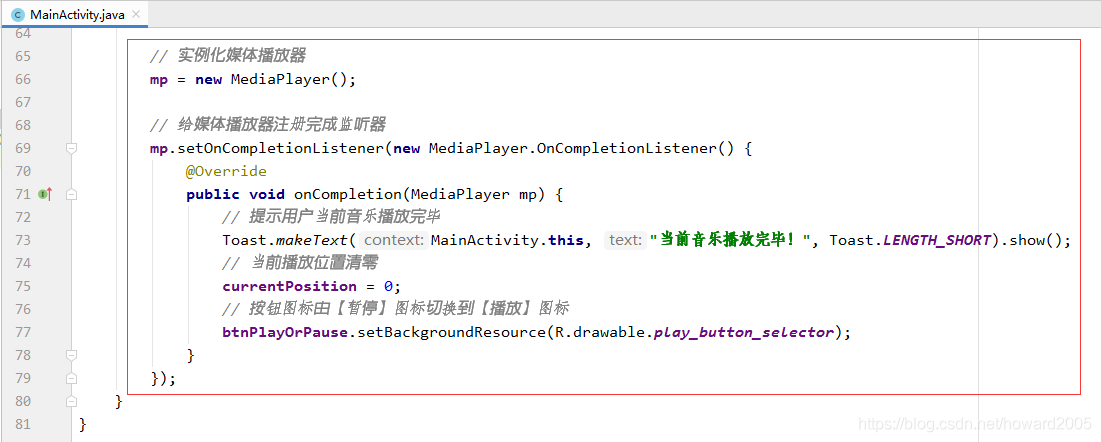Click the setBackgroundResource method call

point(451,332)
